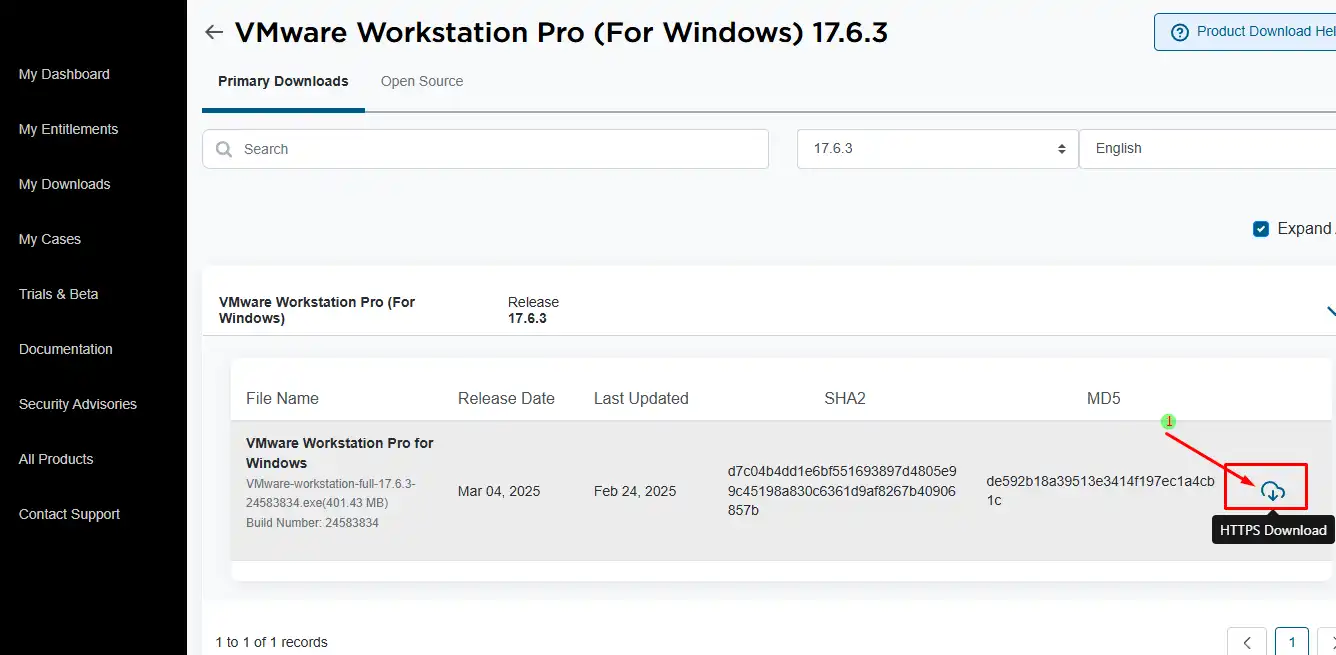Open the English language dropdown
Screen dimensions: 1336x655
(x=1205, y=149)
